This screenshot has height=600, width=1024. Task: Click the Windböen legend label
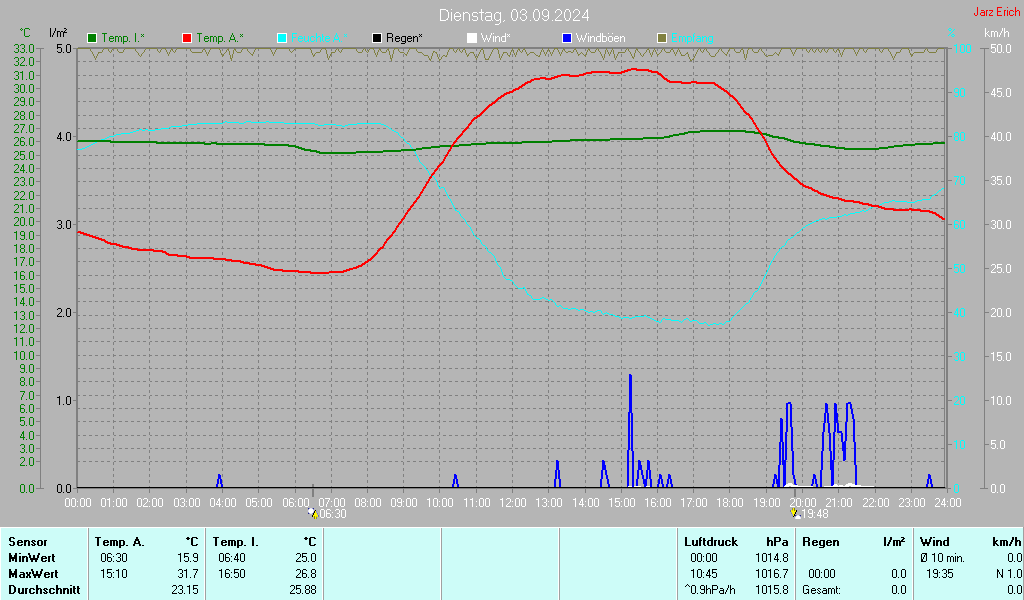pyautogui.click(x=600, y=38)
